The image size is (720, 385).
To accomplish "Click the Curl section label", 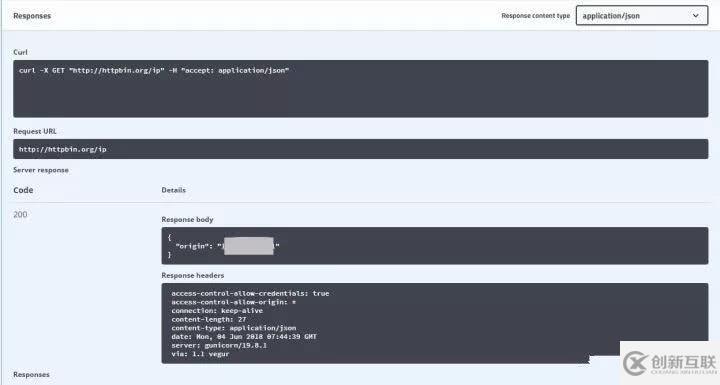I will 20,52.
